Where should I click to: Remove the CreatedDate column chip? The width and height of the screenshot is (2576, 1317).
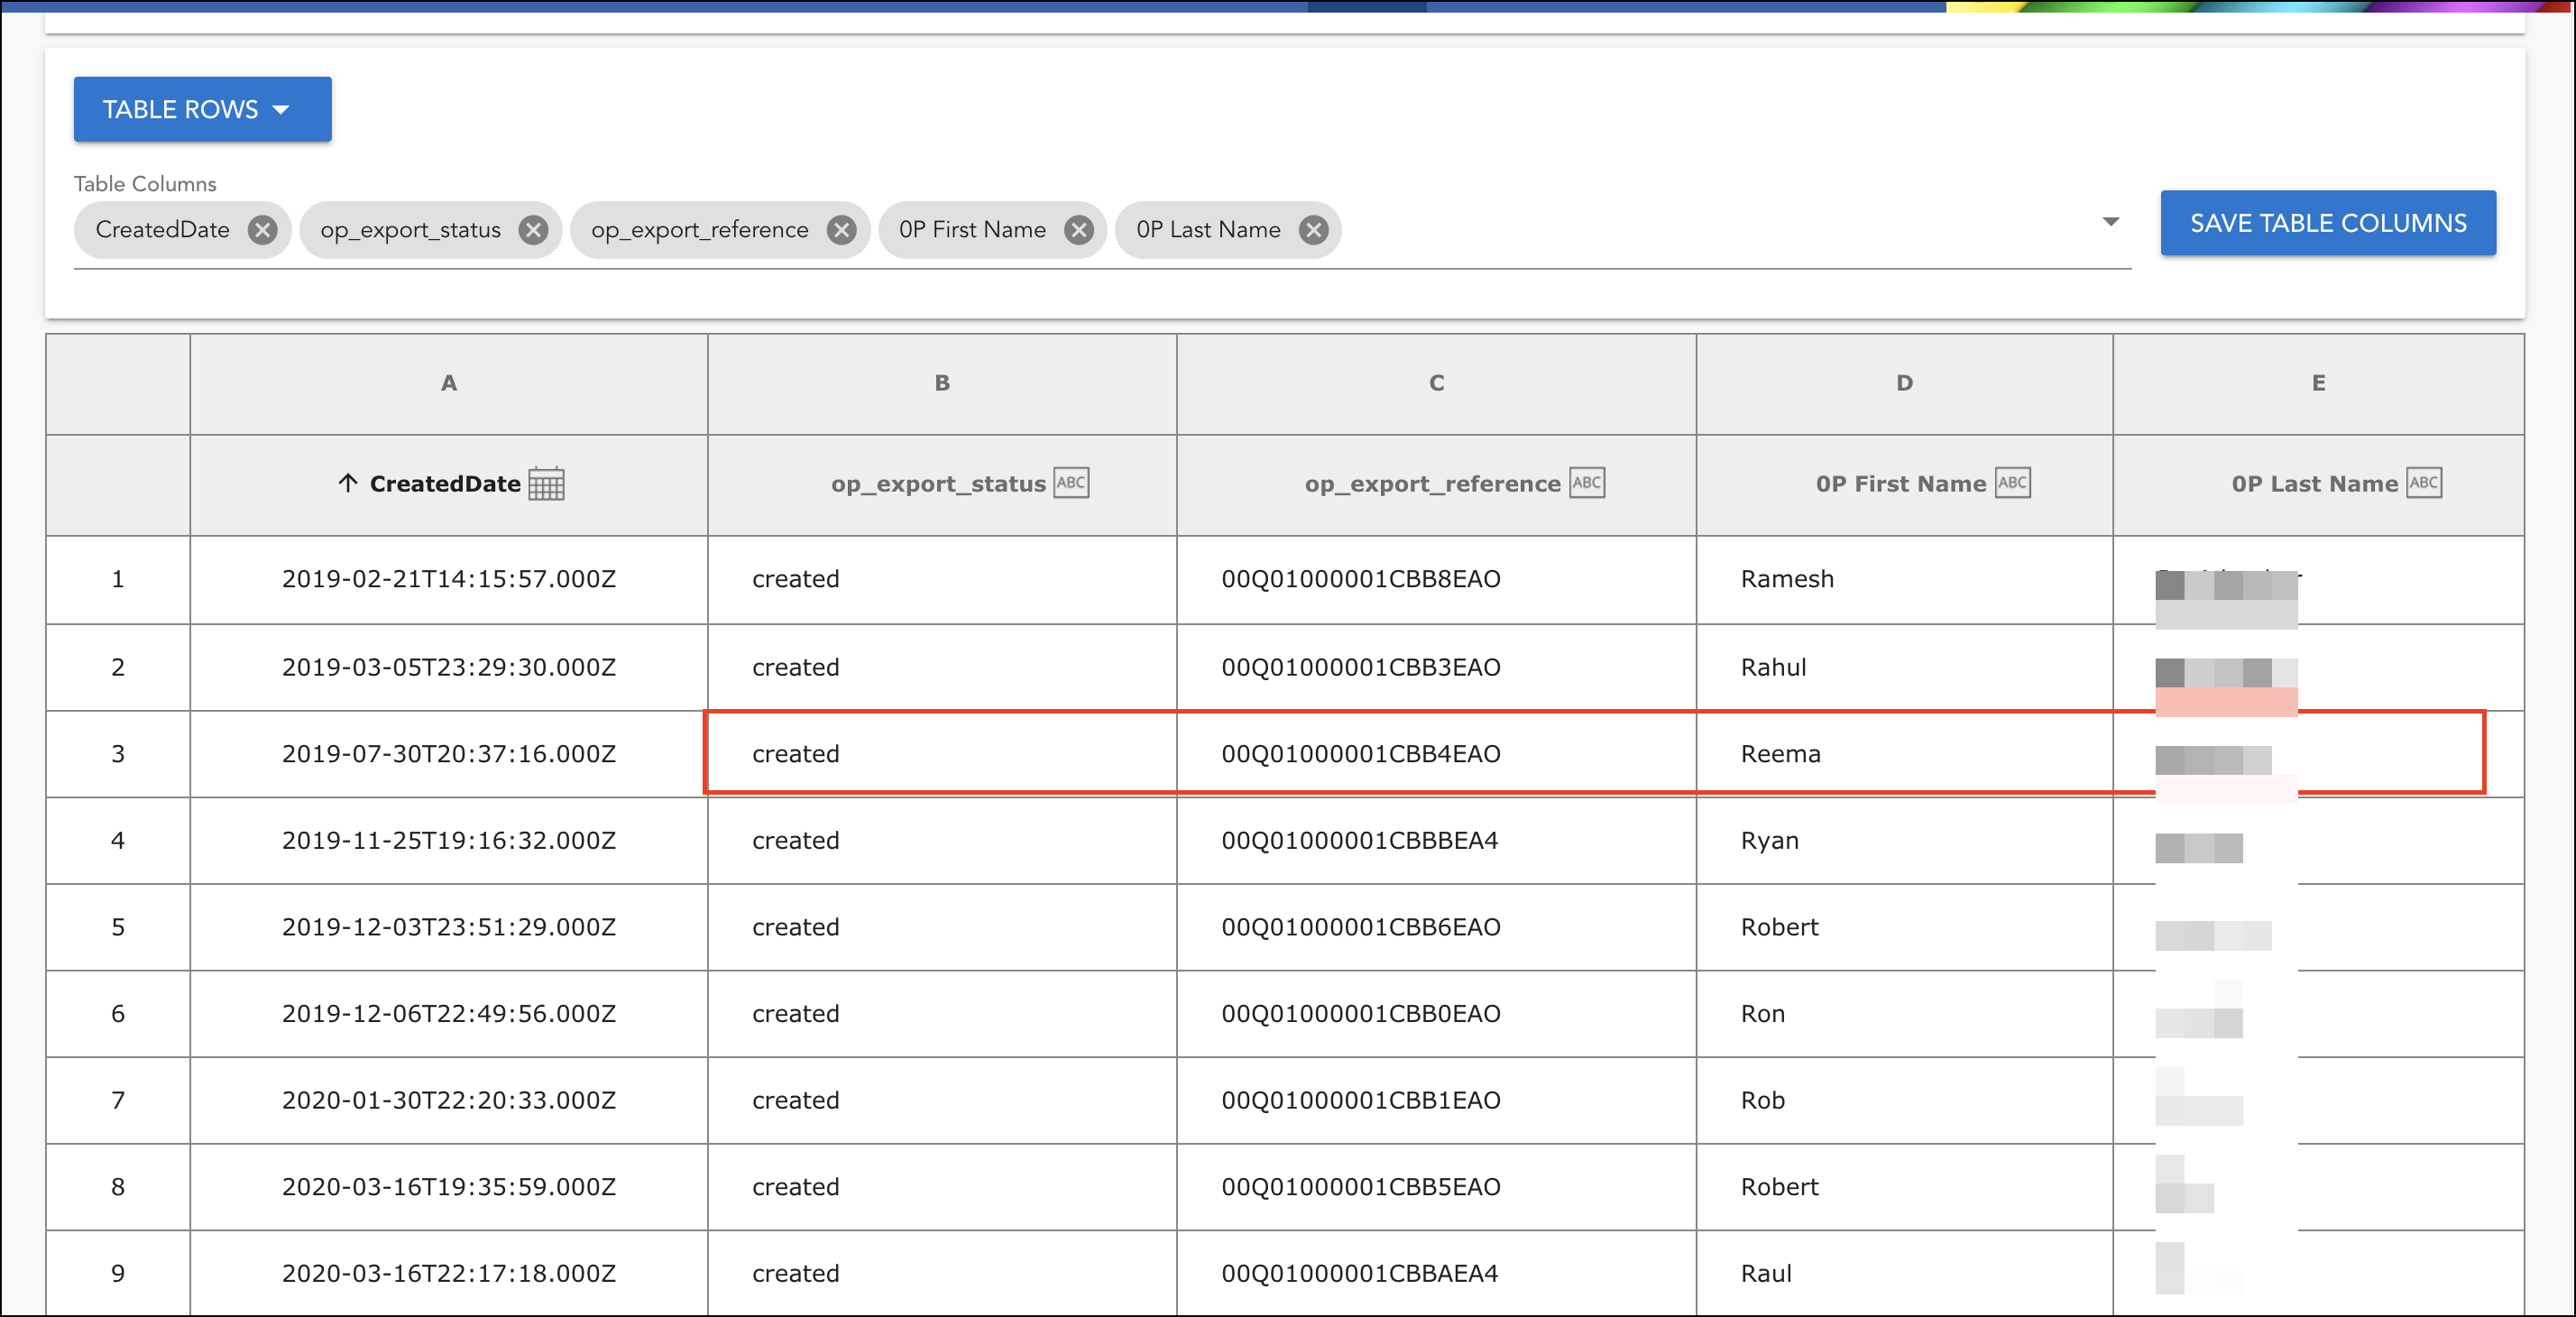point(263,230)
